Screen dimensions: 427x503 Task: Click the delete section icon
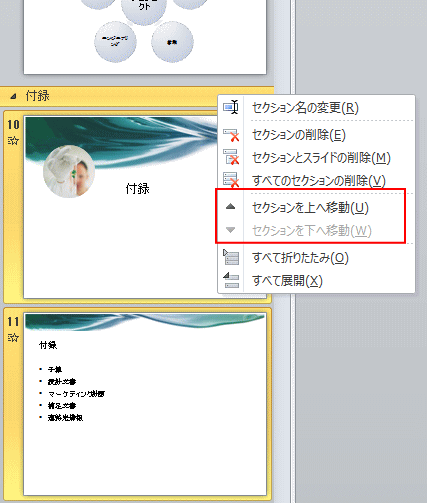231,135
